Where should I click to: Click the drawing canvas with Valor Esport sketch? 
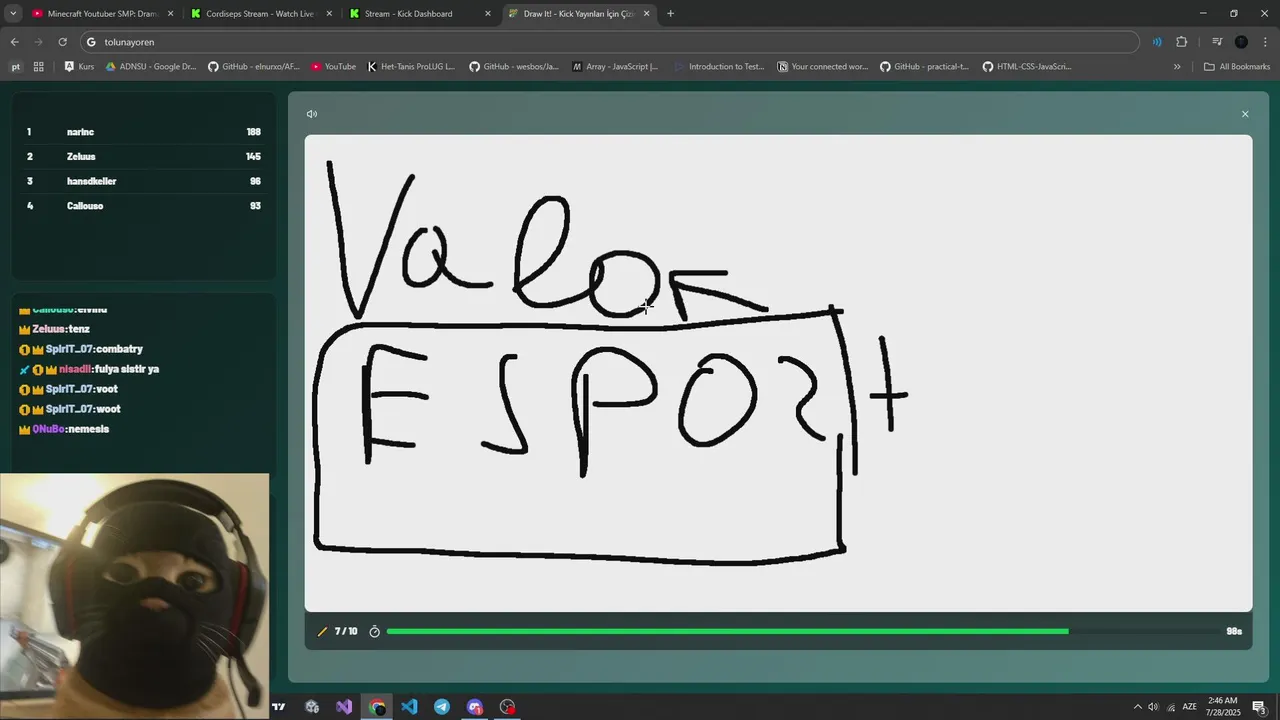778,373
